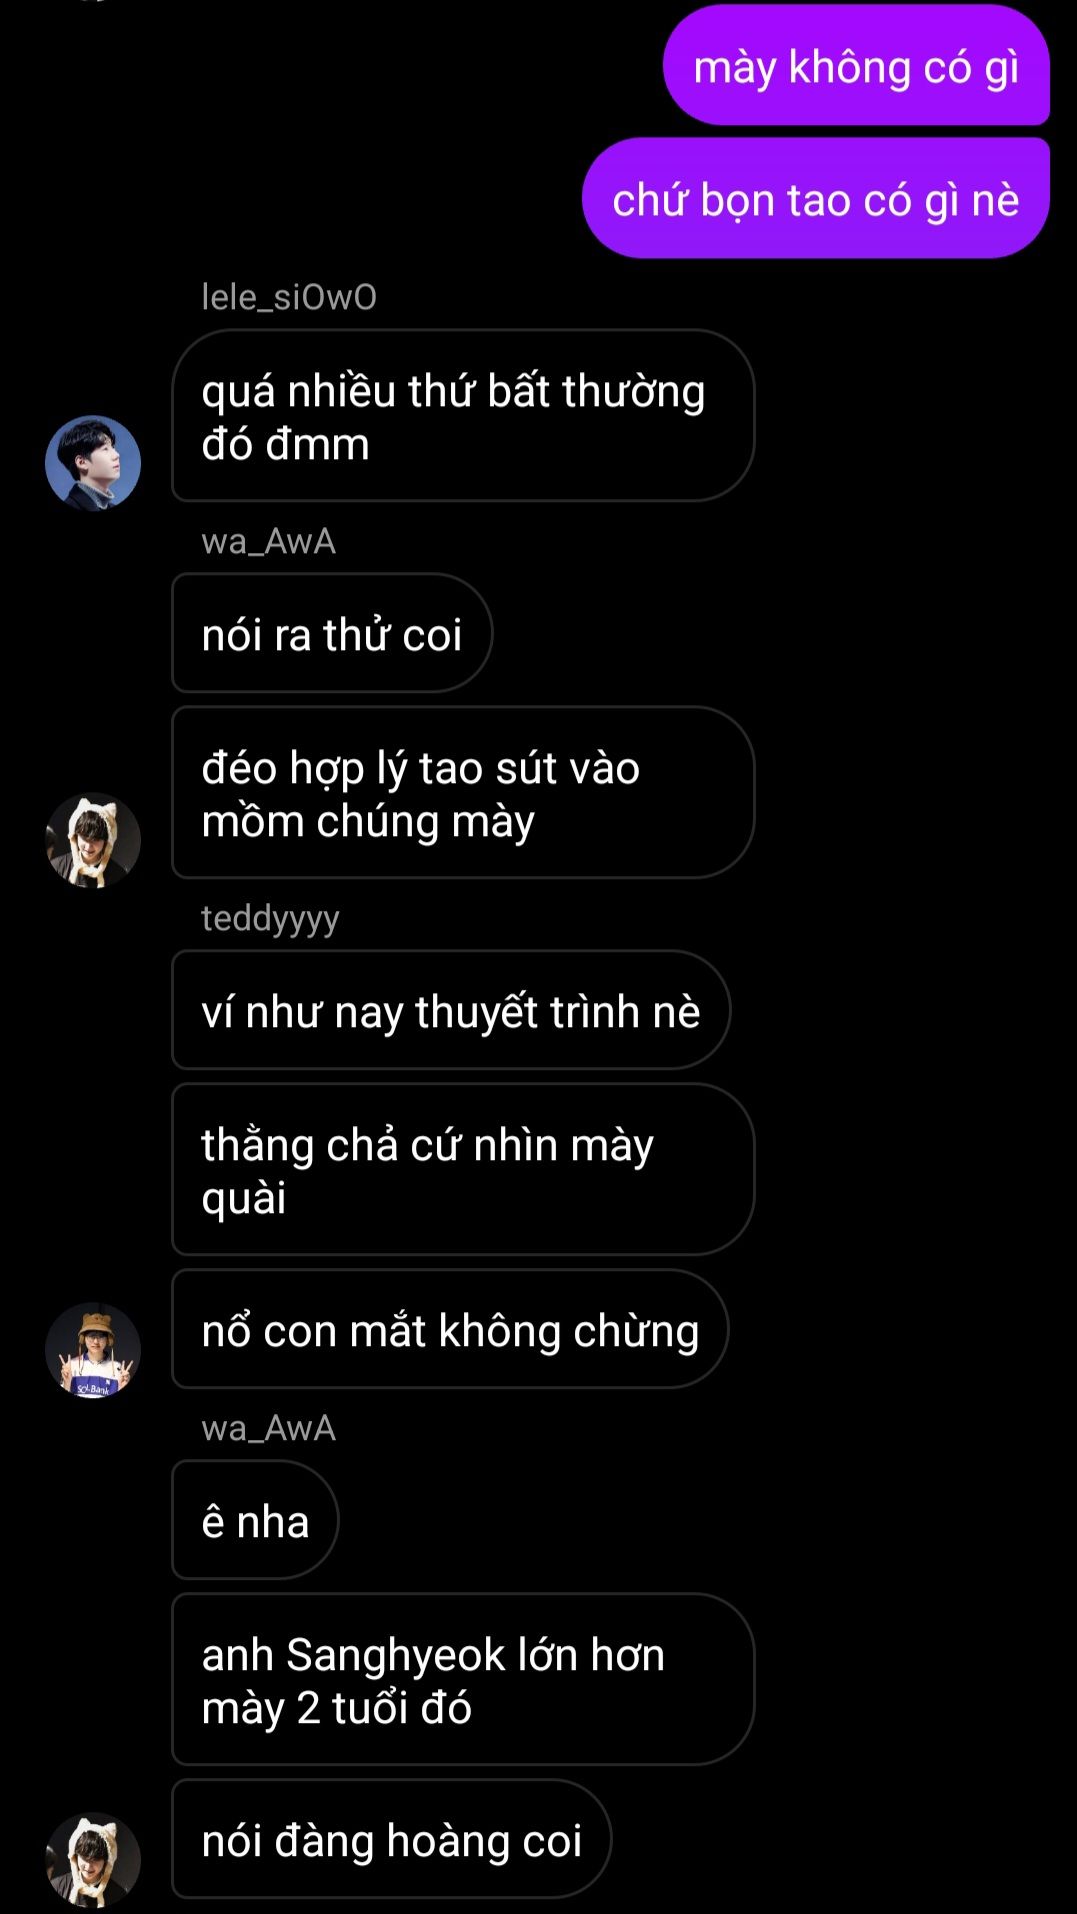Viewport: 1077px width, 1914px height.
Task: Tap the message 'nói ra thử coi'
Action: coord(332,633)
